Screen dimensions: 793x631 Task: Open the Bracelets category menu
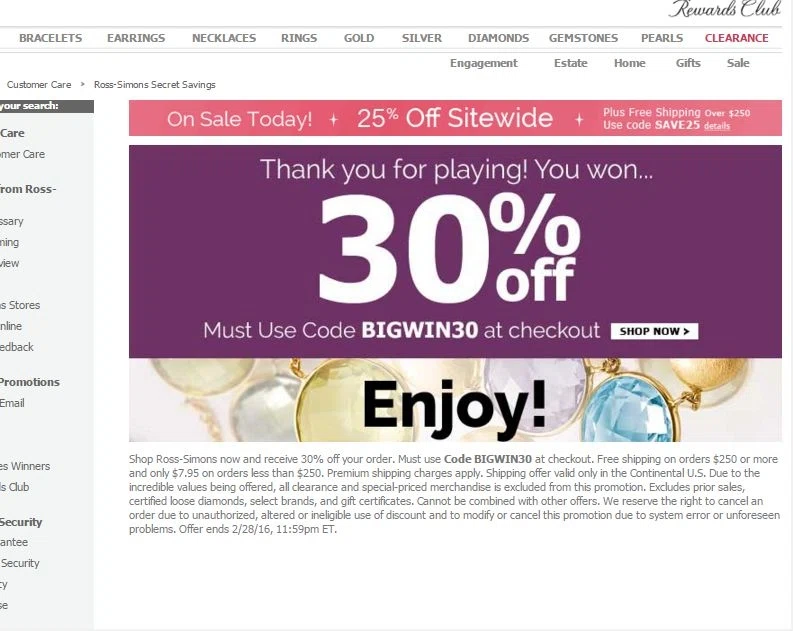pos(51,38)
